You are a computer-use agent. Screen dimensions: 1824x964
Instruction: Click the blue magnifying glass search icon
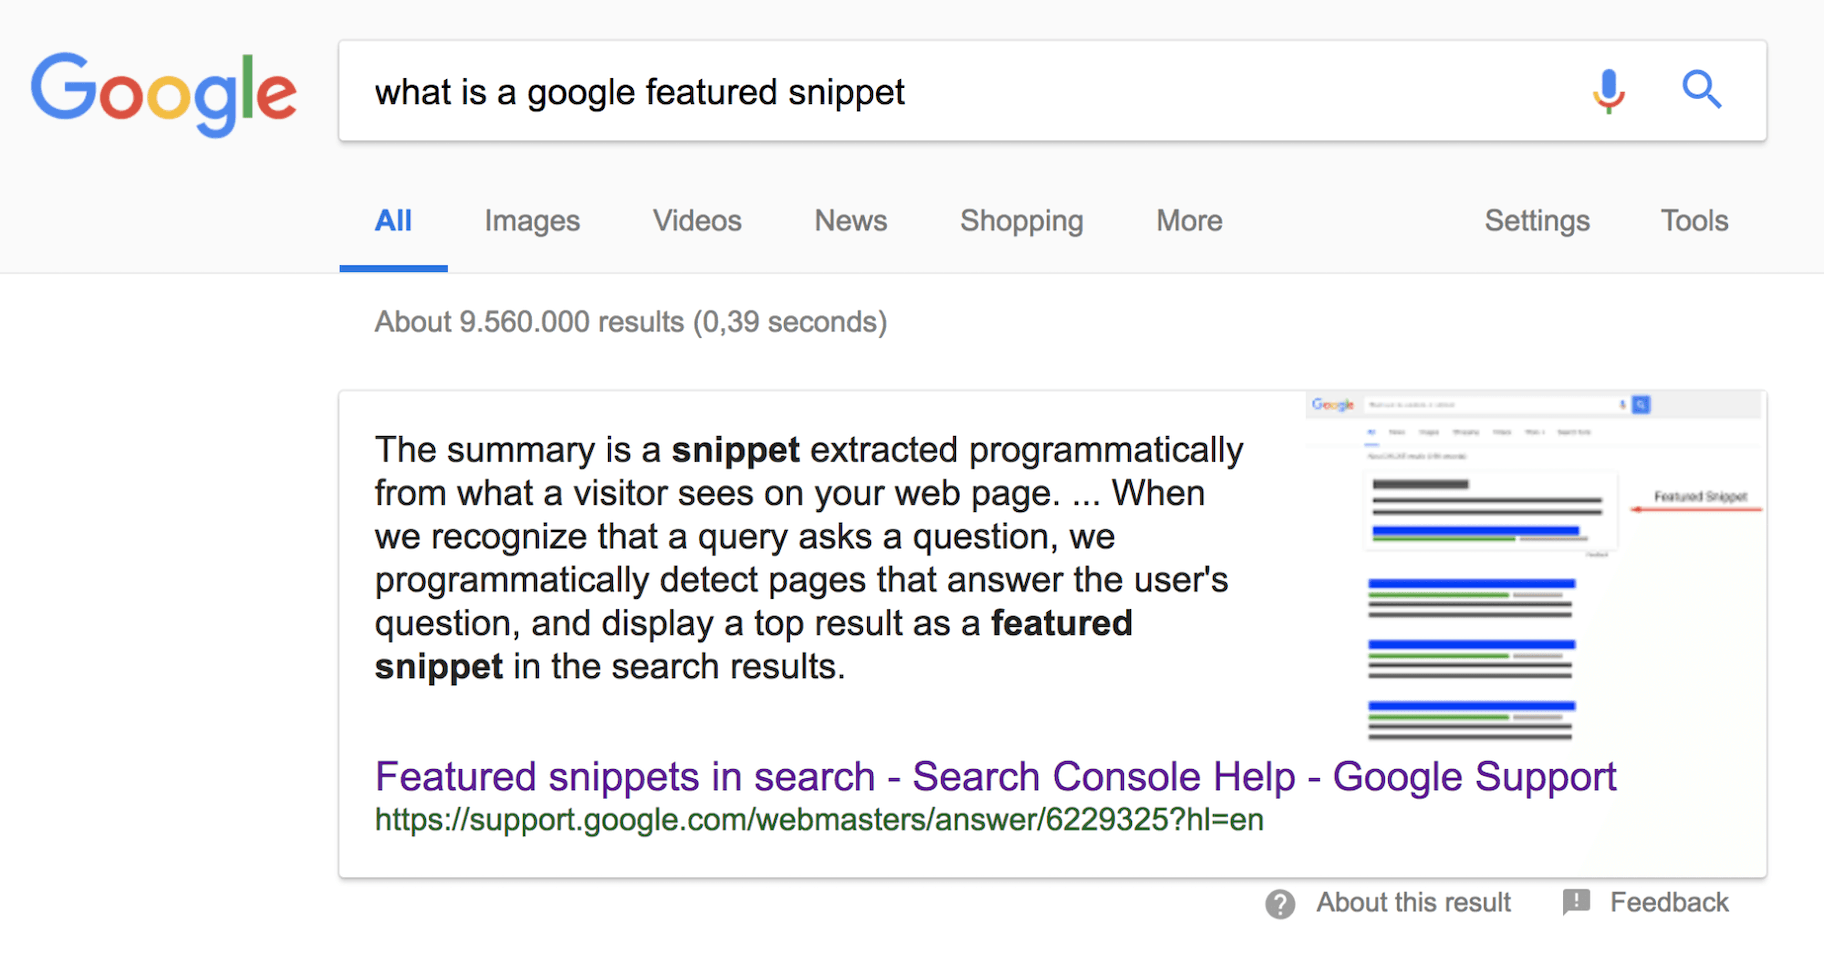click(x=1700, y=90)
